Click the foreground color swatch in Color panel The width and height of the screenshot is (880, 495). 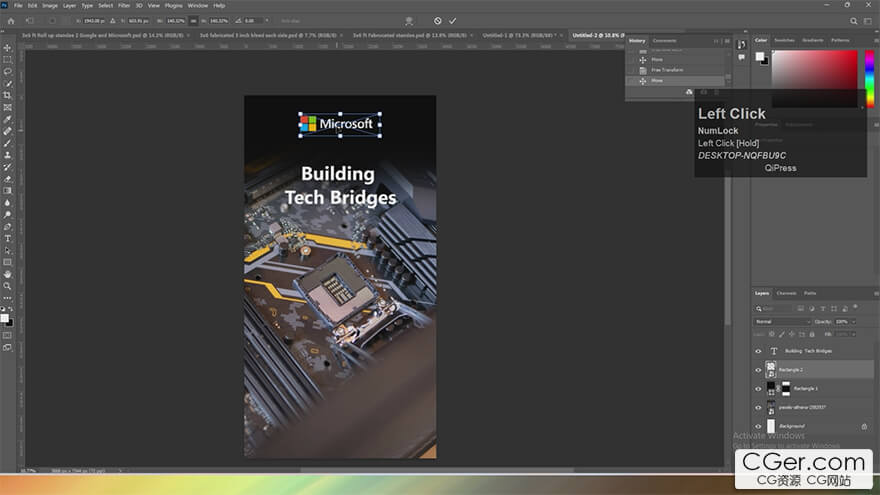pyautogui.click(x=759, y=57)
